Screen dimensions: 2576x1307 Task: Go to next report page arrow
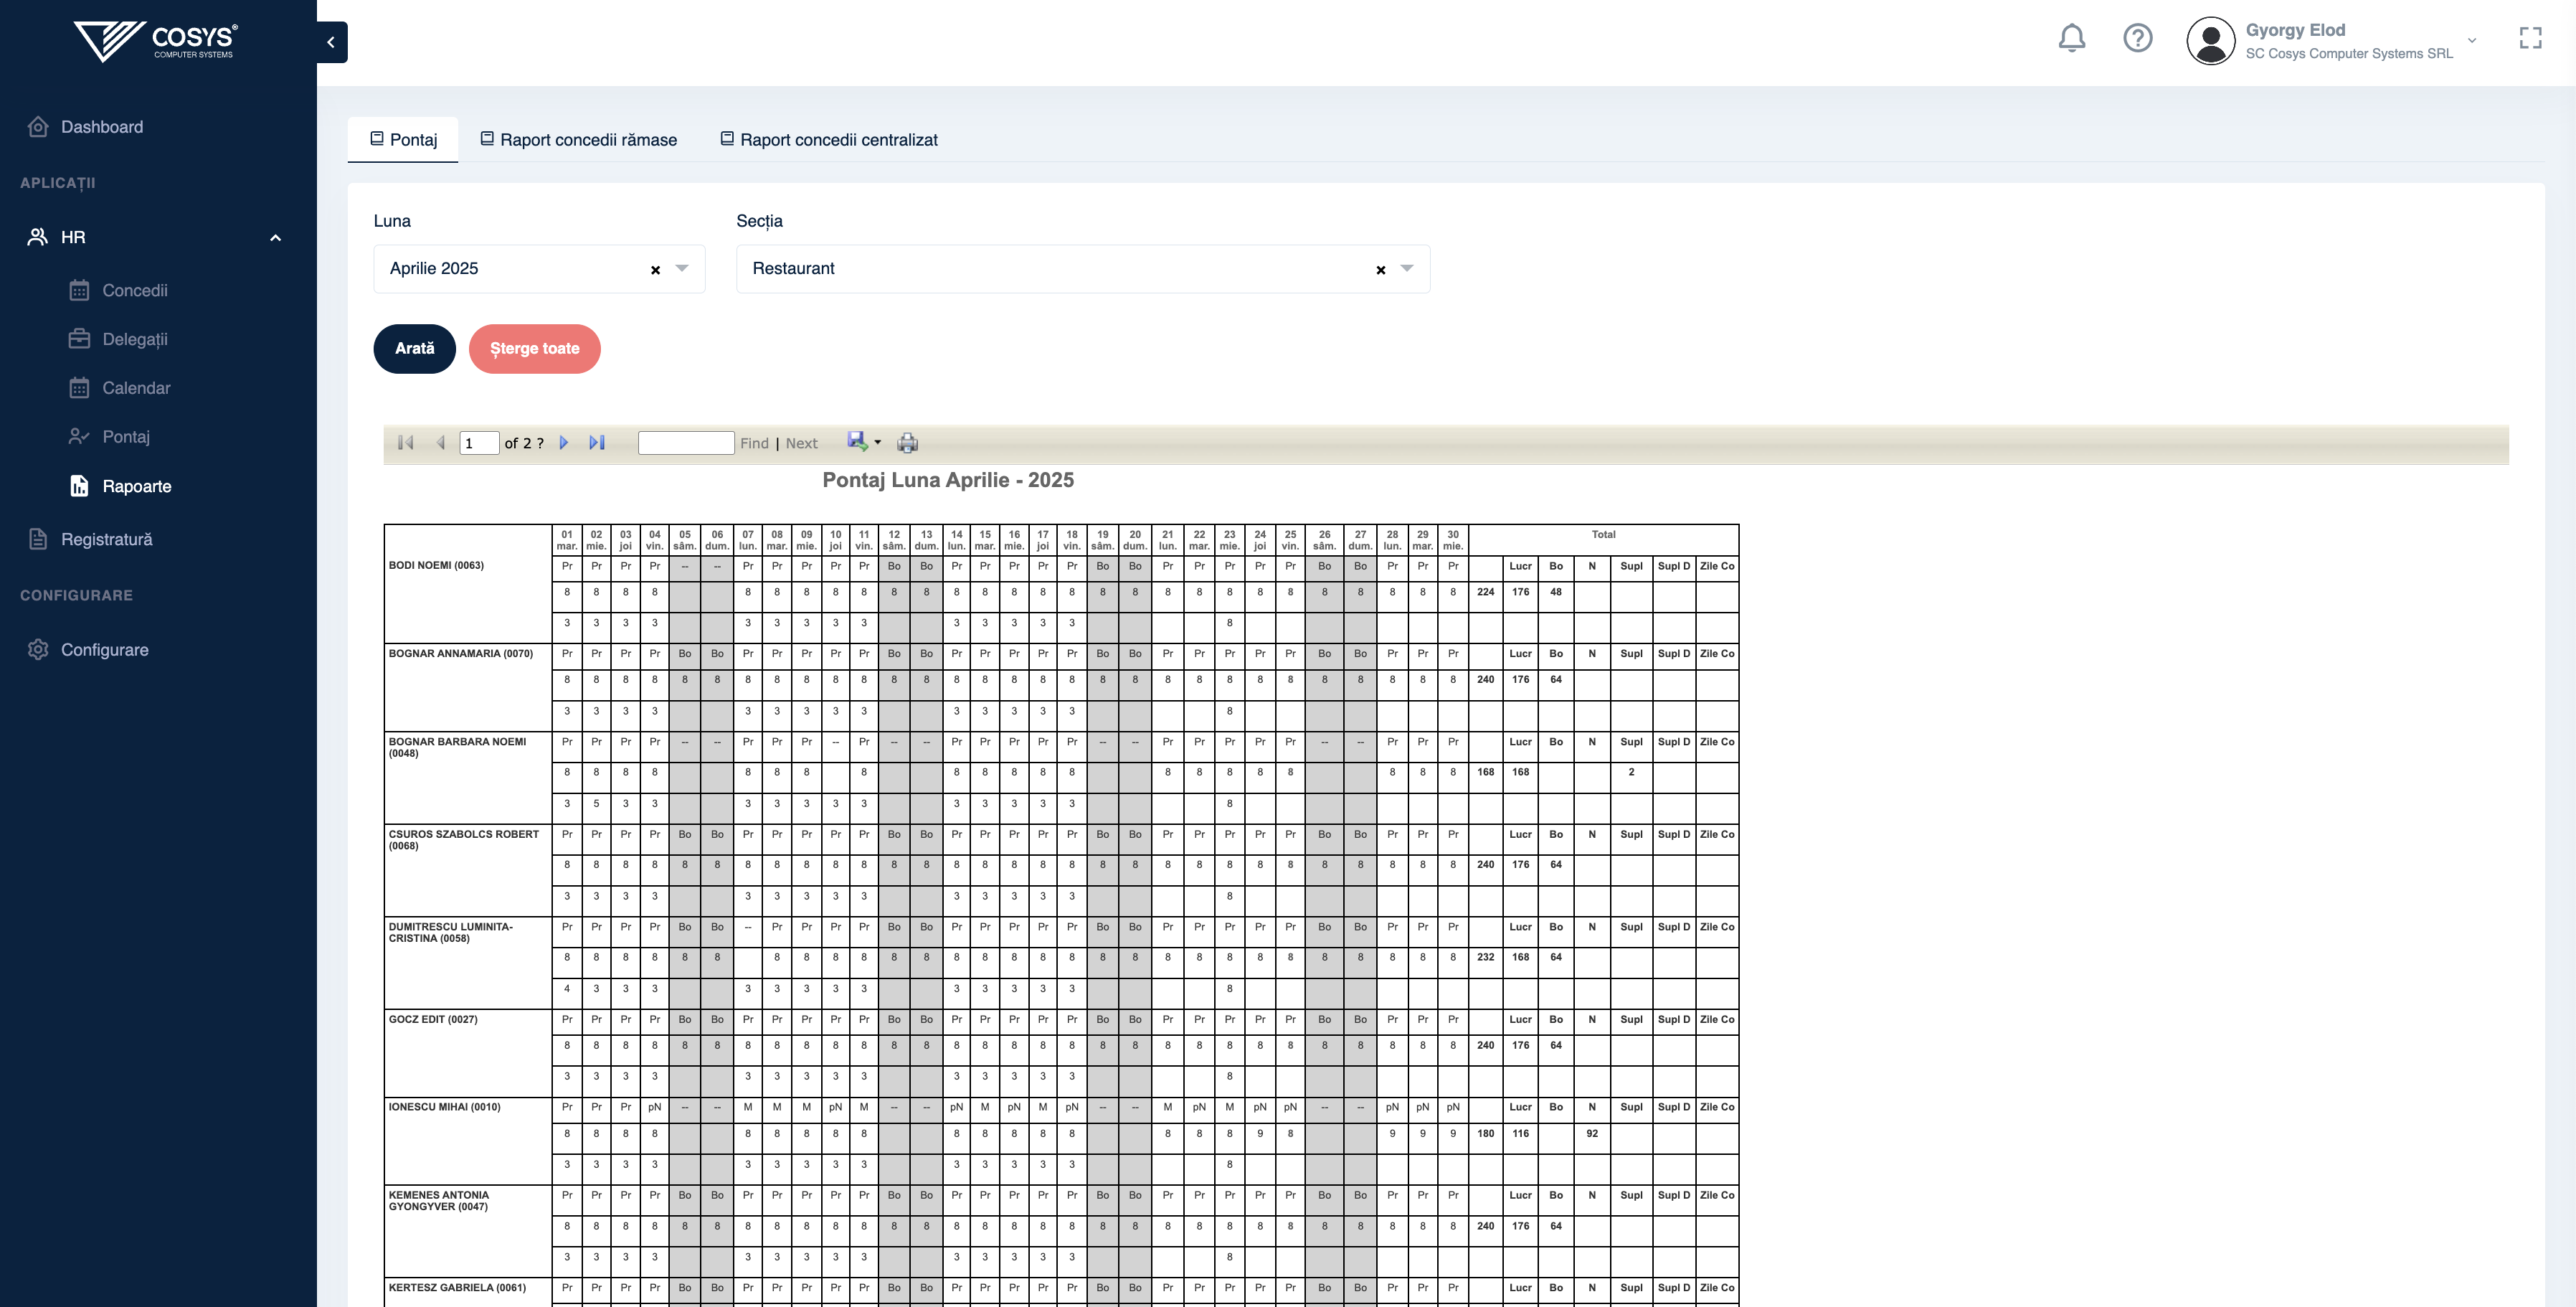click(564, 443)
